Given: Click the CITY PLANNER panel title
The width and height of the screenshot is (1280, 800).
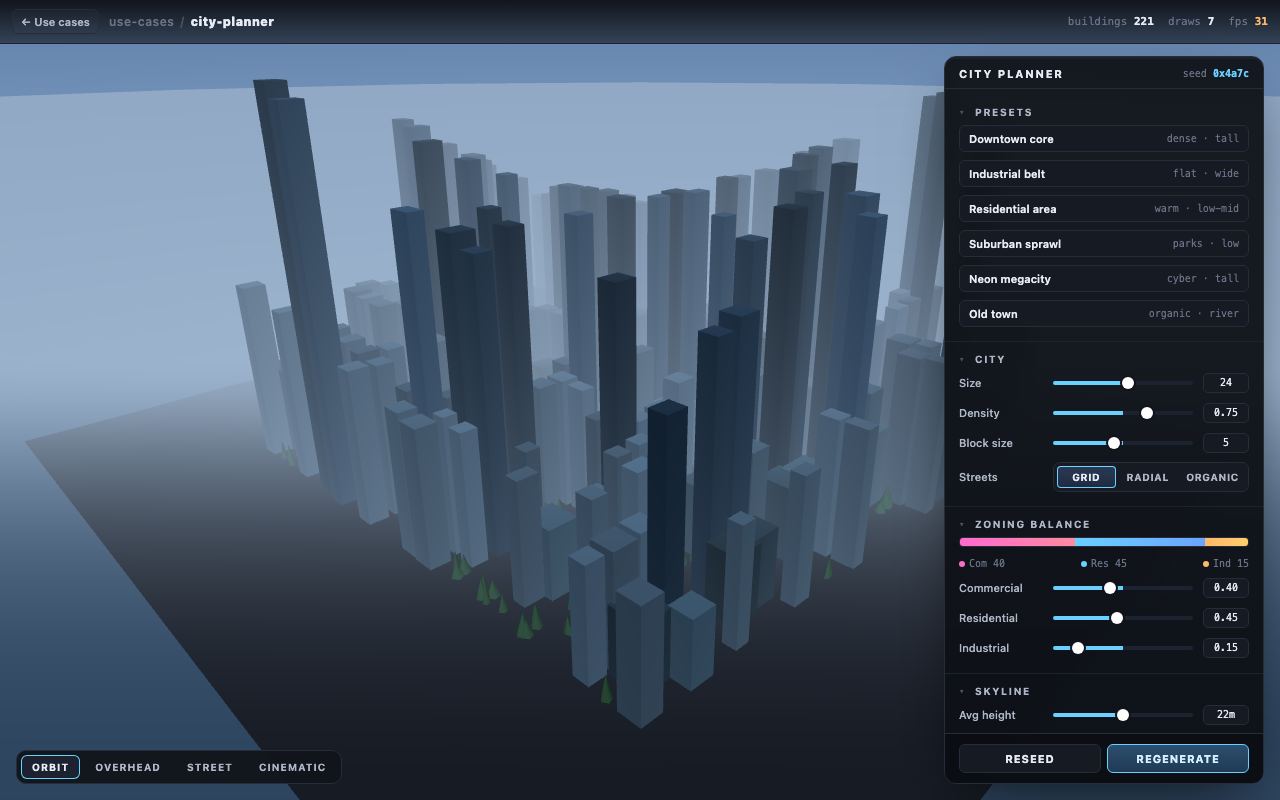Looking at the screenshot, I should [x=1011, y=74].
